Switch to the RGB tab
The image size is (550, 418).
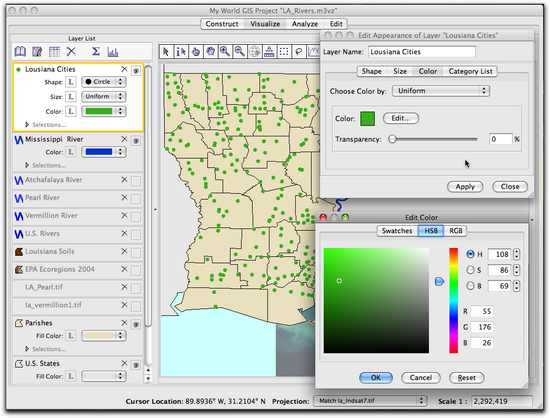[x=456, y=231]
